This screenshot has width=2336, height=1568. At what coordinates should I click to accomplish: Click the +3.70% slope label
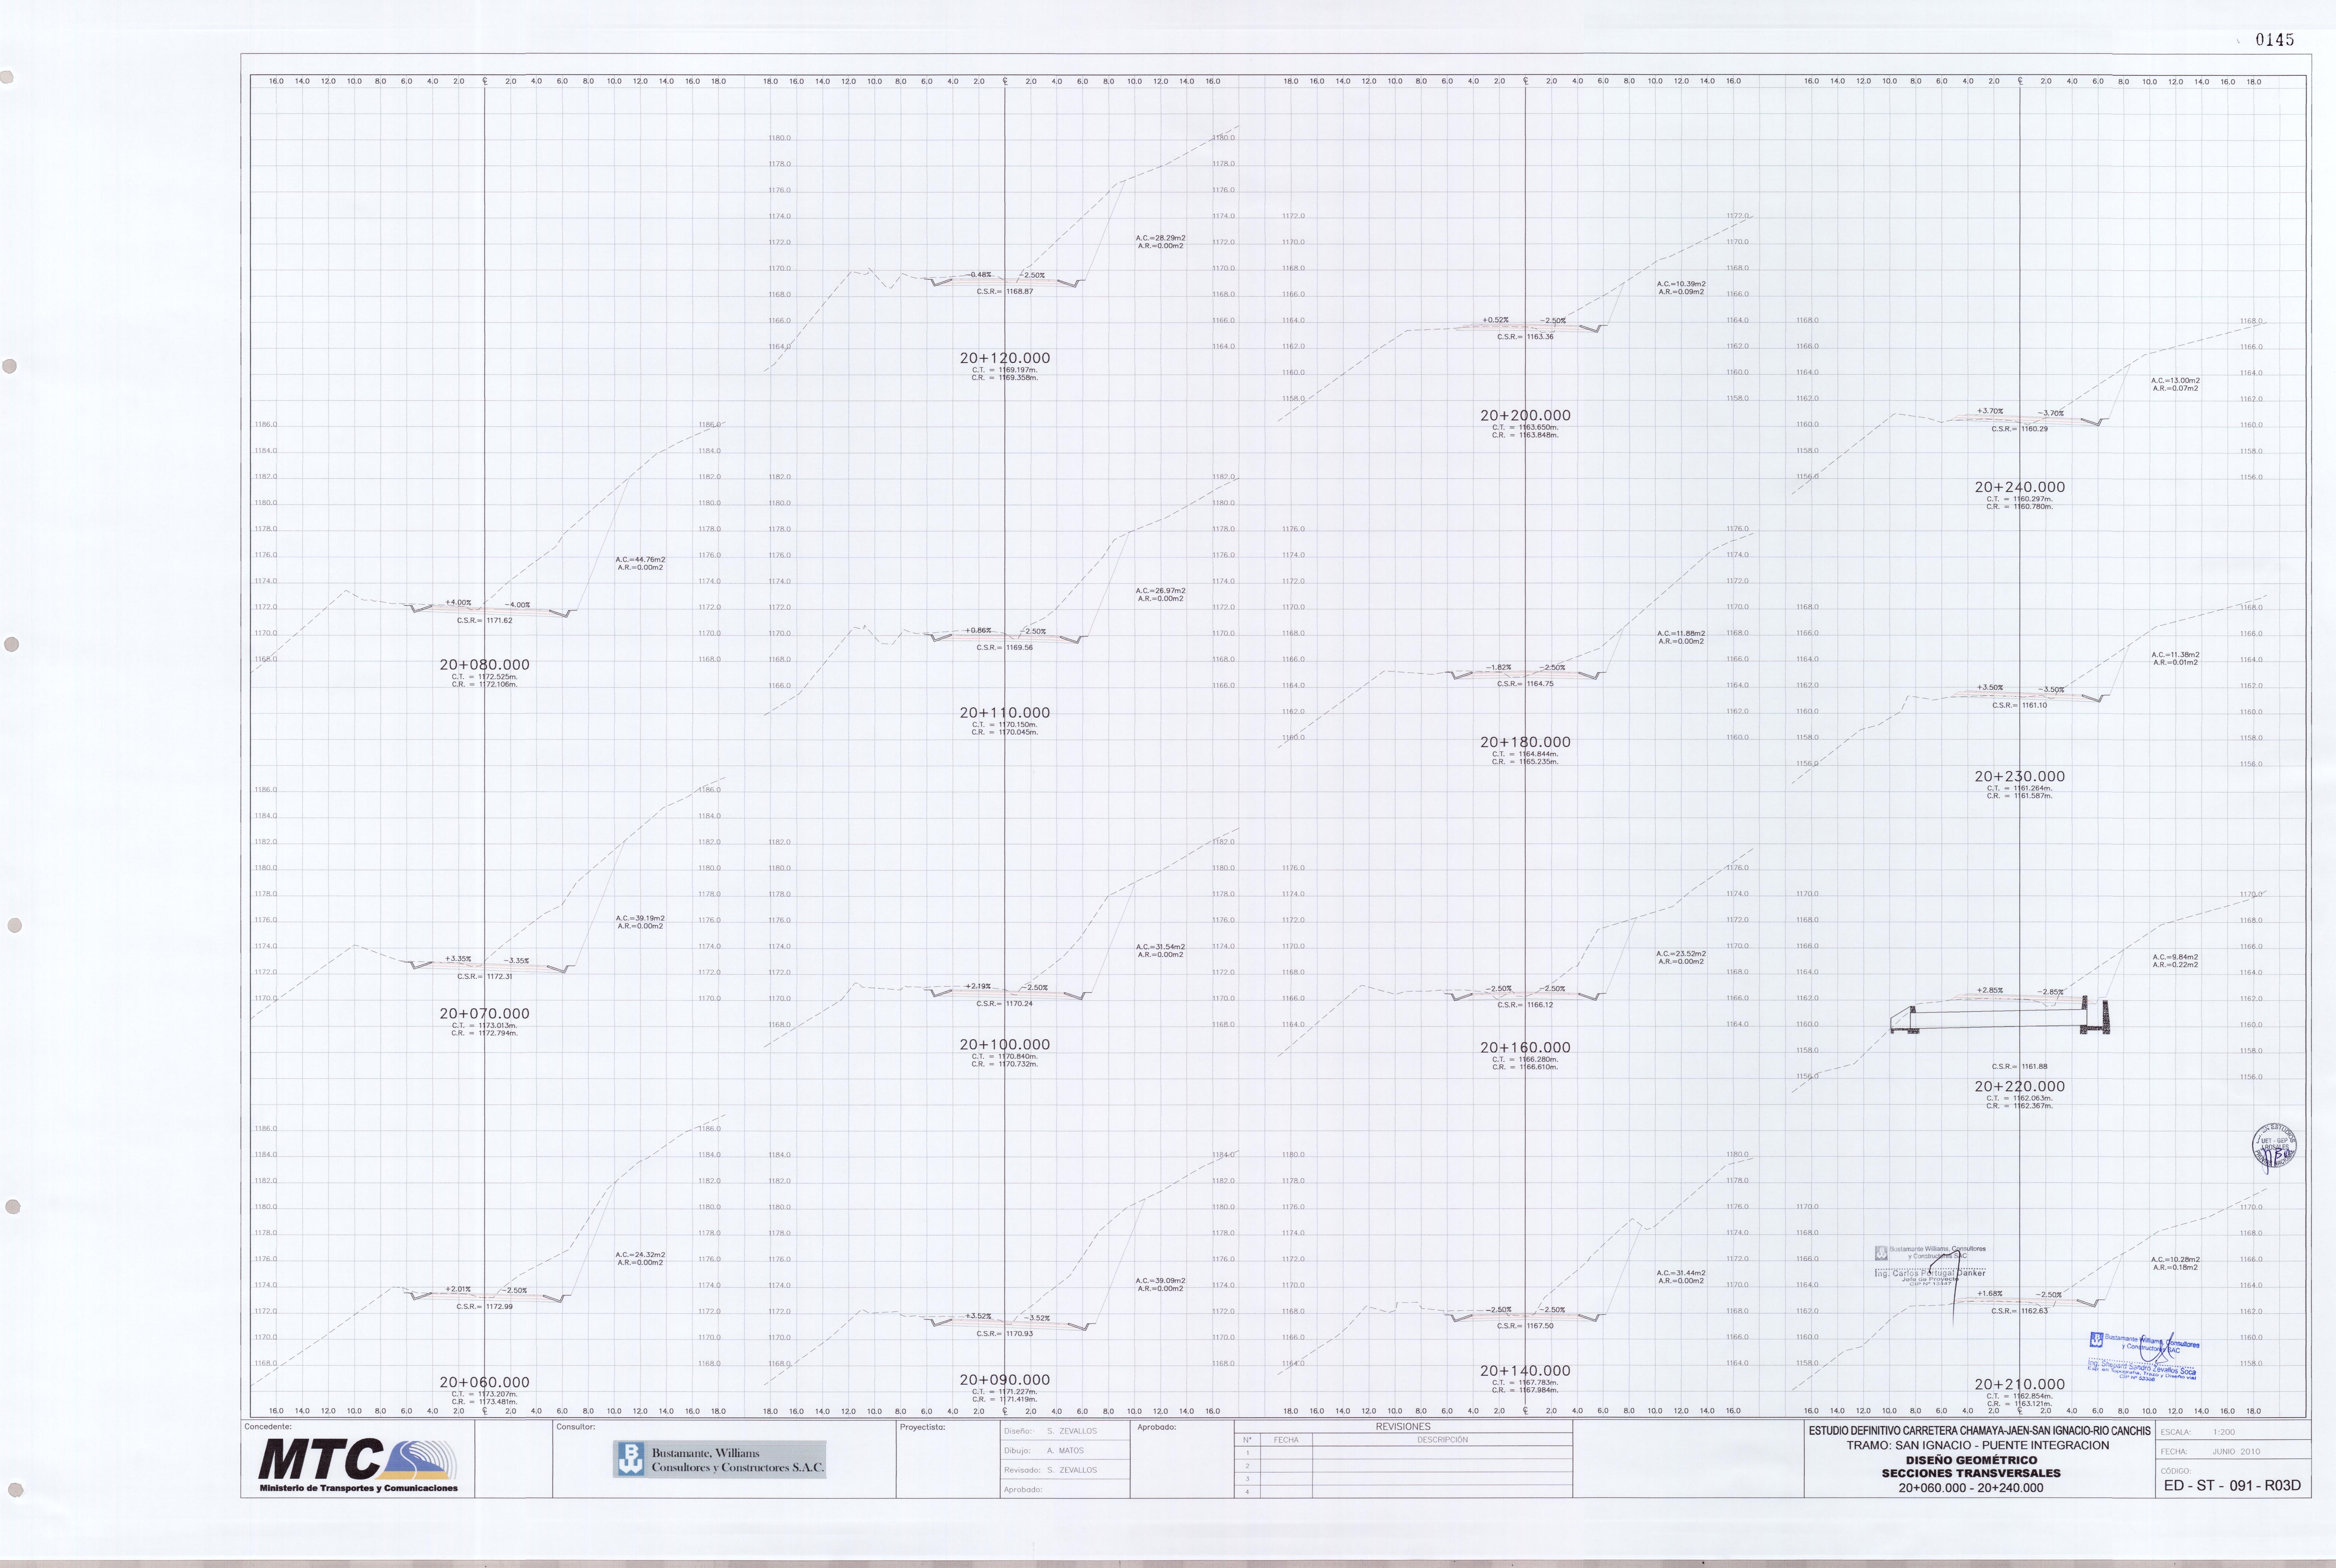[x=1990, y=411]
